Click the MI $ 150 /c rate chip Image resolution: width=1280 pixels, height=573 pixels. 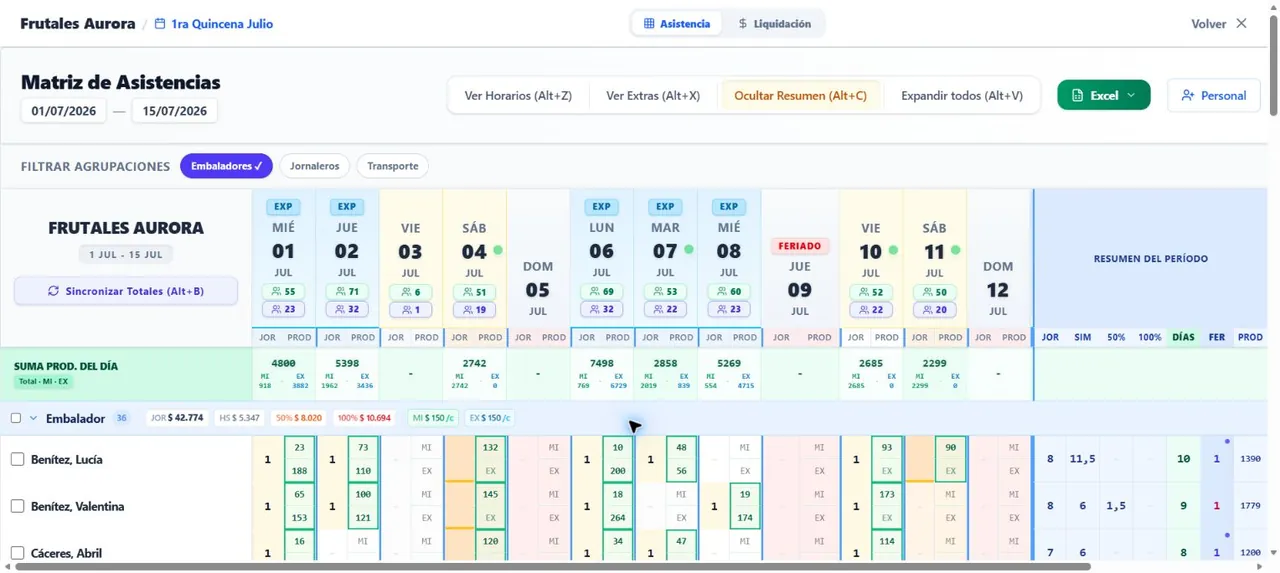coord(433,418)
